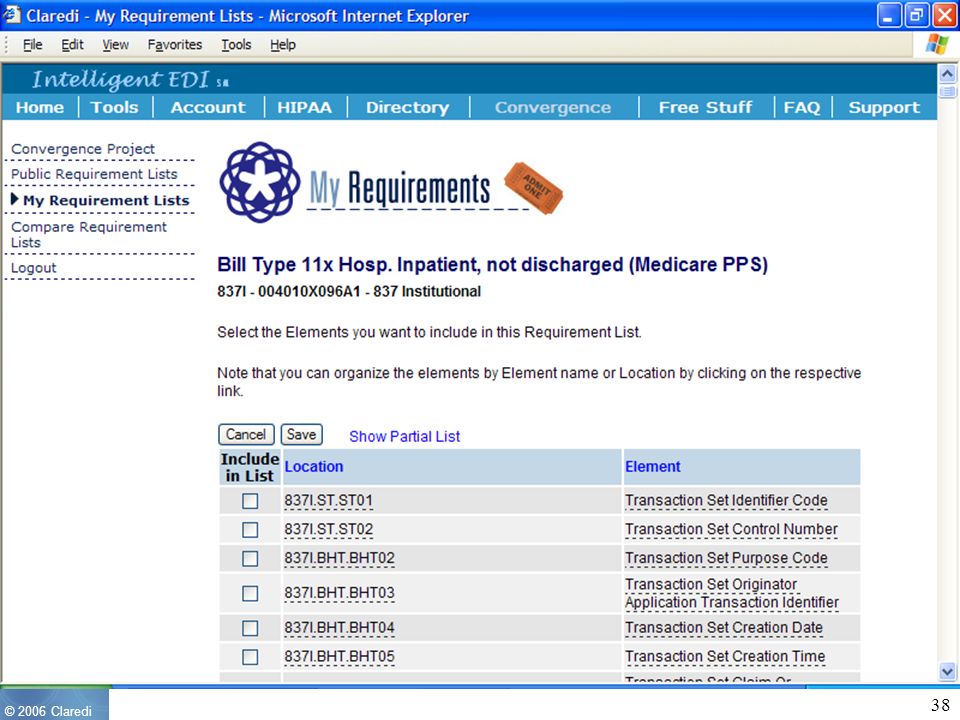Click the 837I.BHT.BHT04 location text

click(x=339, y=628)
